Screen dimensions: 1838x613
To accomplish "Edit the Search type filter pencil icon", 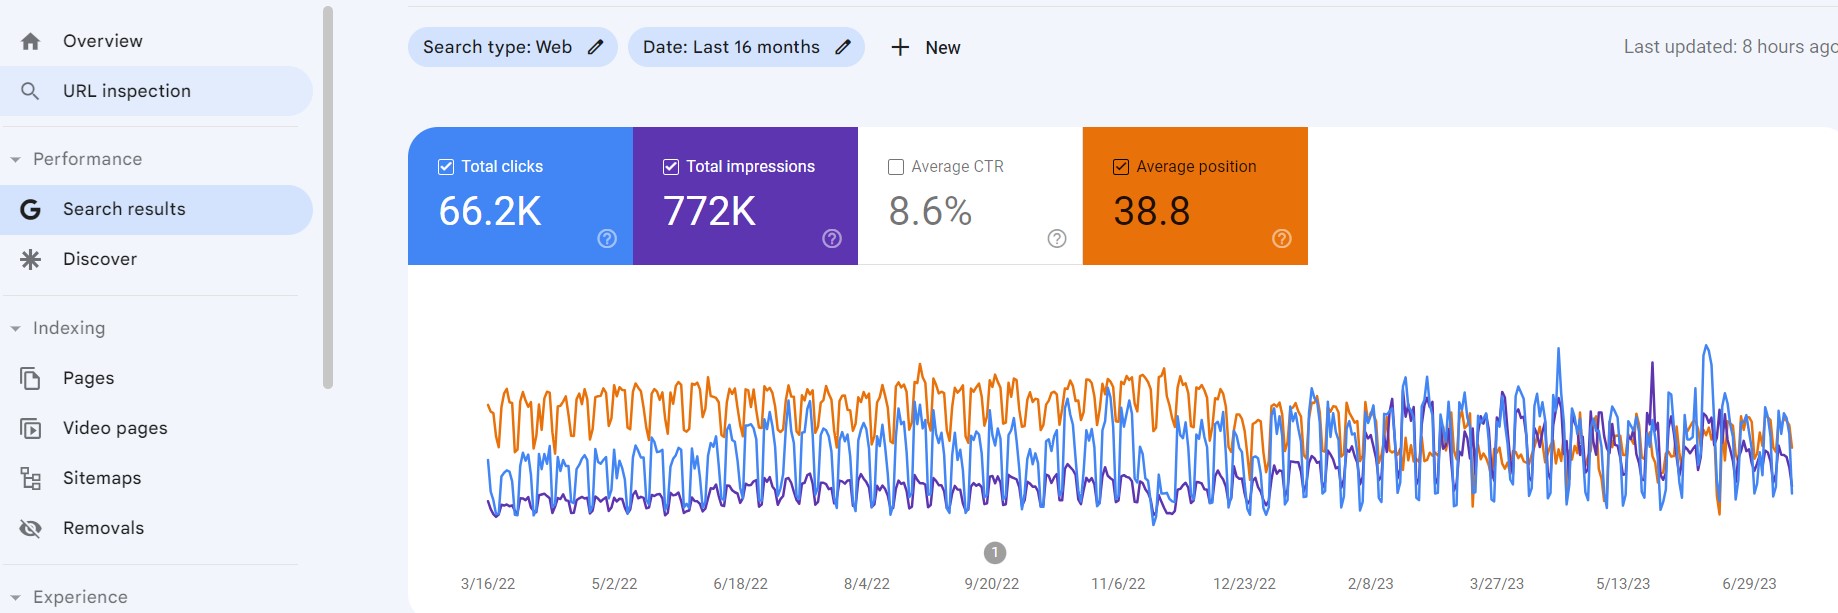I will pos(596,47).
